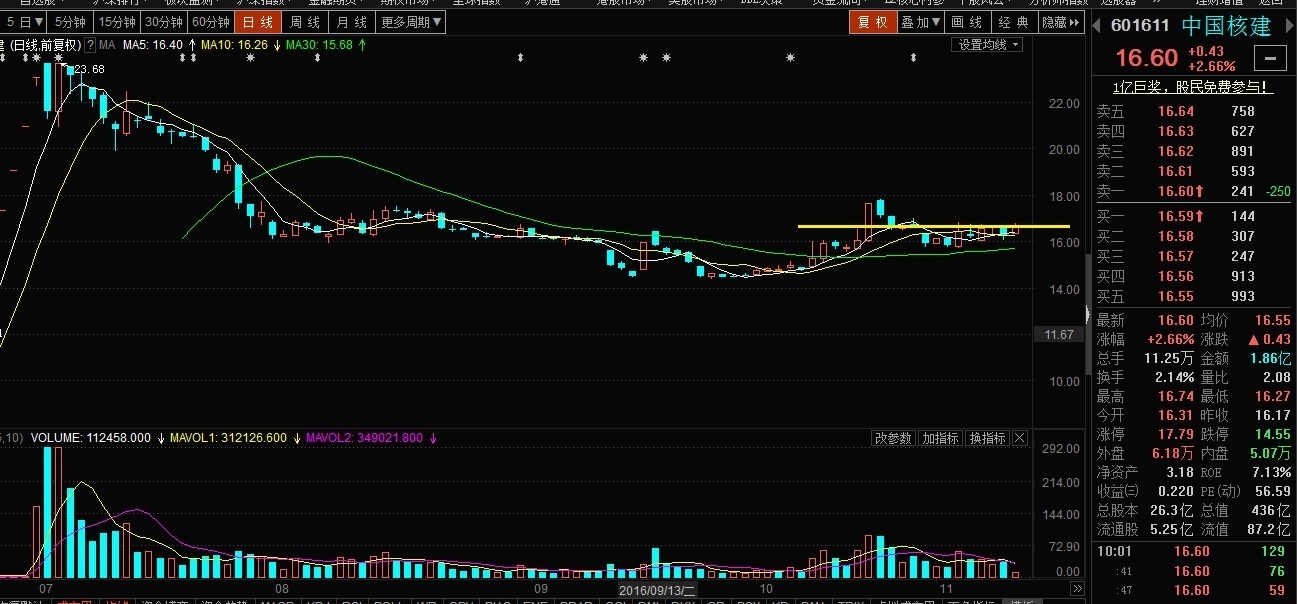Select the 卖一 16.60 order book row

(1193, 191)
